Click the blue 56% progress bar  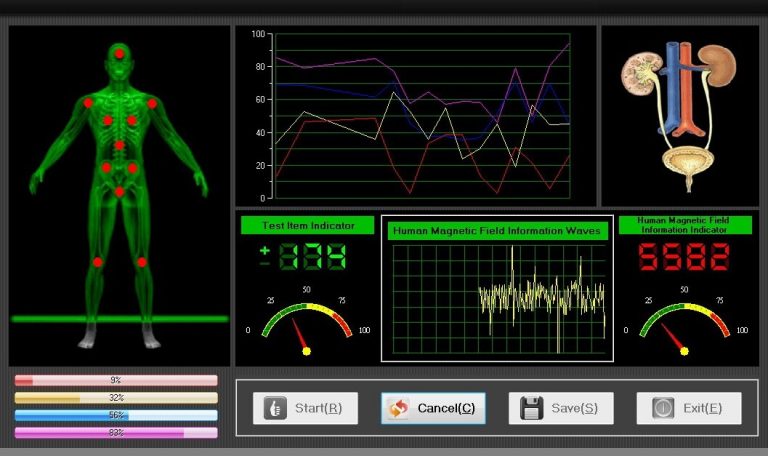[x=116, y=415]
